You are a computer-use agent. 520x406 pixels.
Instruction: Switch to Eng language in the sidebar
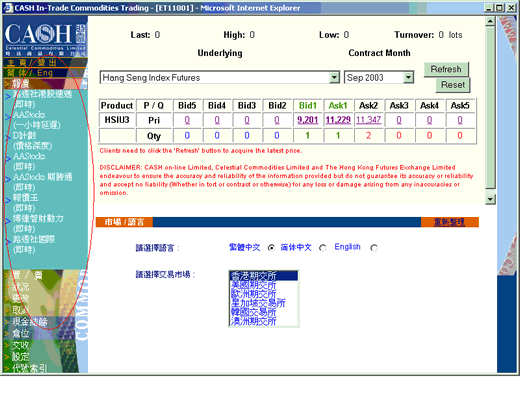click(x=45, y=73)
